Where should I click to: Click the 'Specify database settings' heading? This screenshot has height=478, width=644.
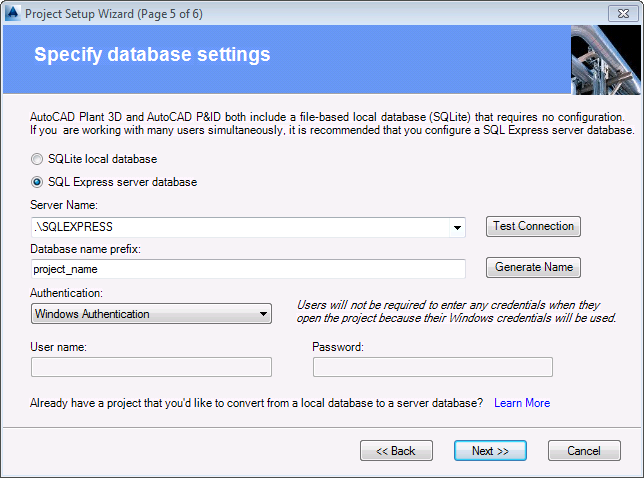pyautogui.click(x=152, y=54)
